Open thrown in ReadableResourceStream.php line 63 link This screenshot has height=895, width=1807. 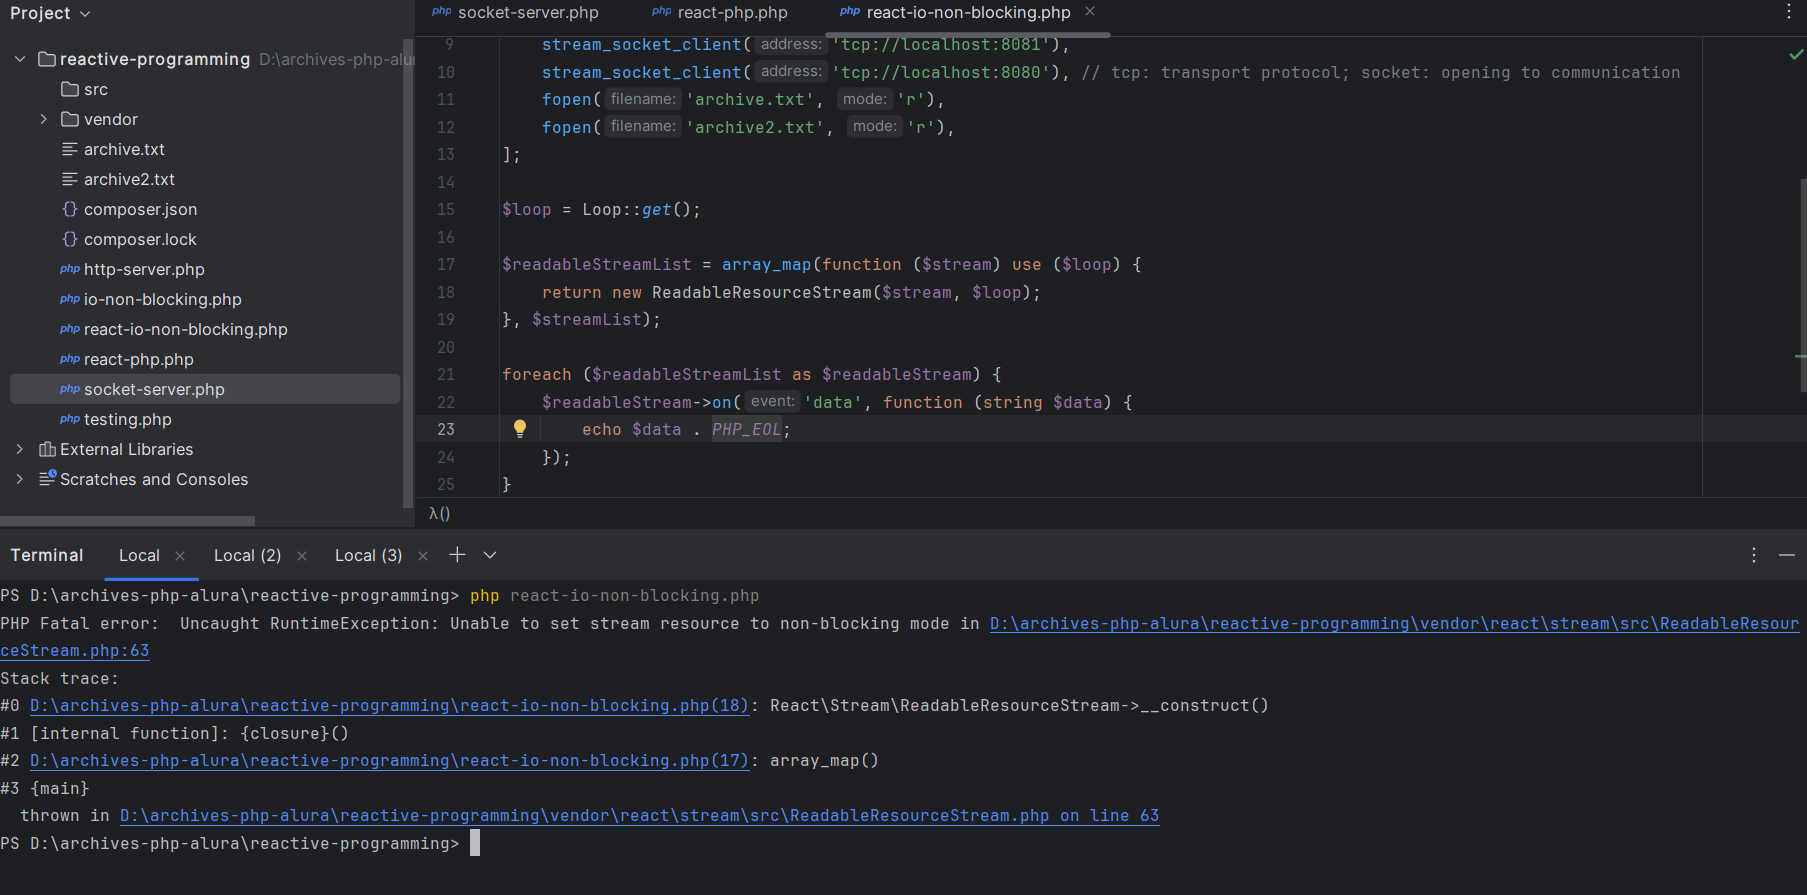tap(639, 816)
